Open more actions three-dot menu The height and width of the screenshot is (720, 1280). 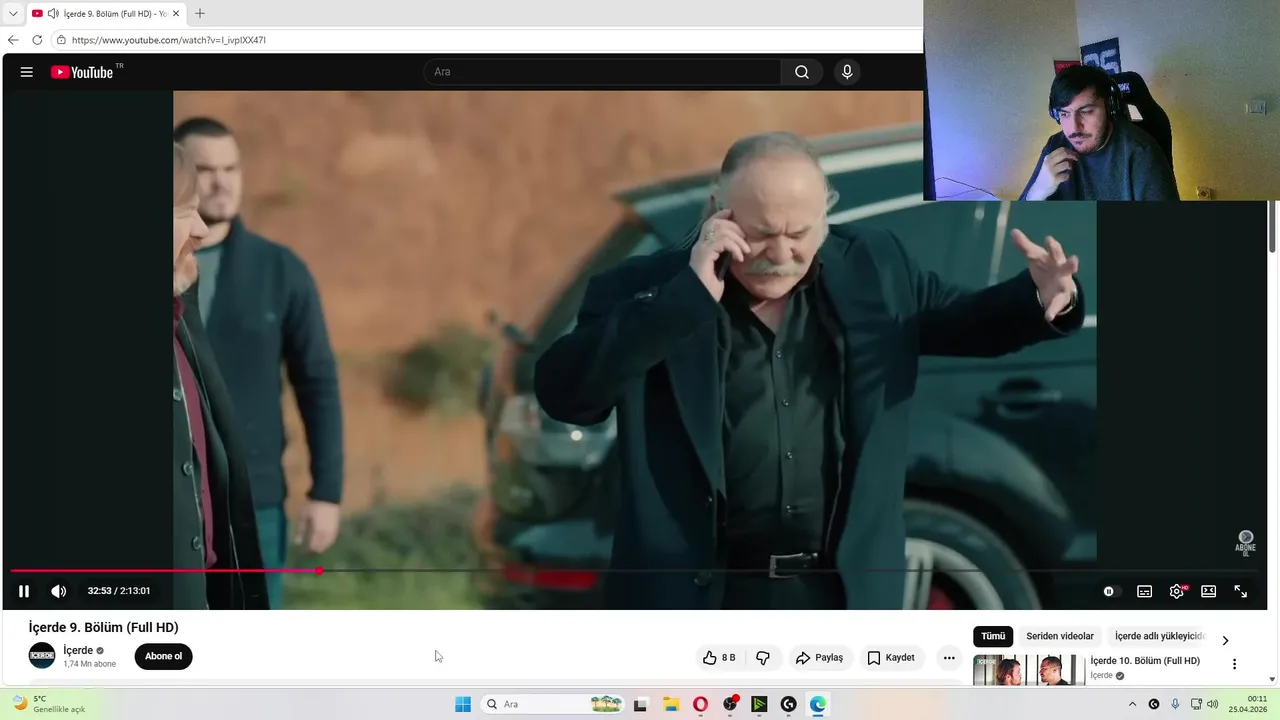[x=949, y=657]
